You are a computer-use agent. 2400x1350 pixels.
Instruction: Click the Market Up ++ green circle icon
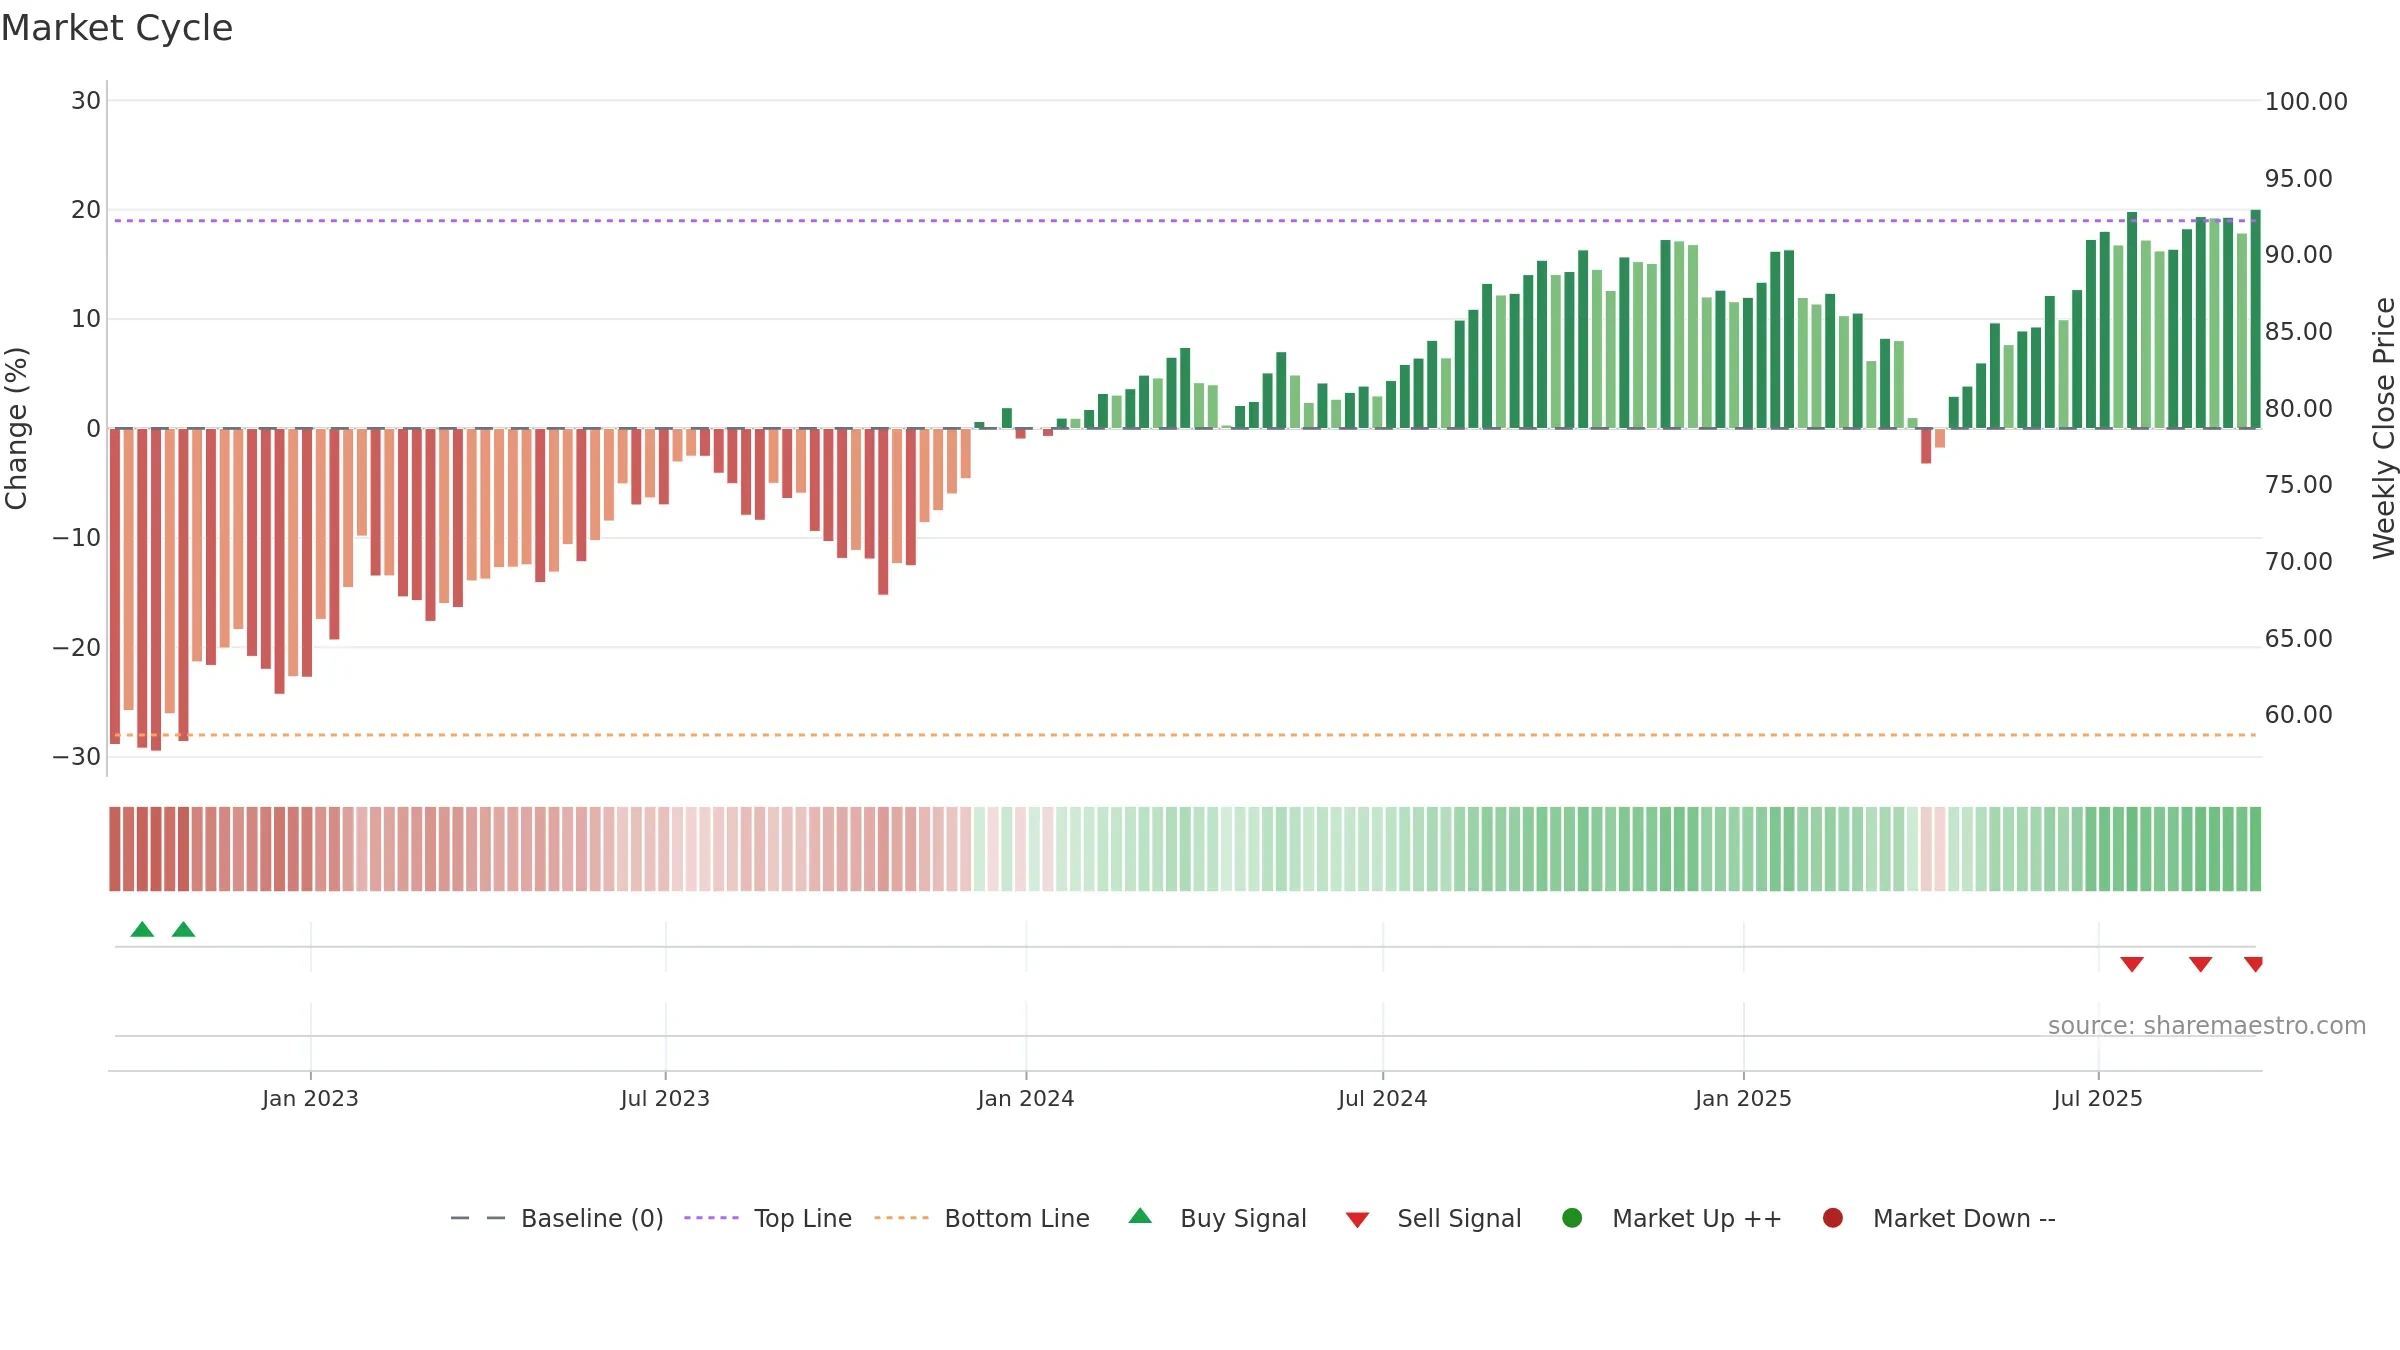(x=1572, y=1218)
